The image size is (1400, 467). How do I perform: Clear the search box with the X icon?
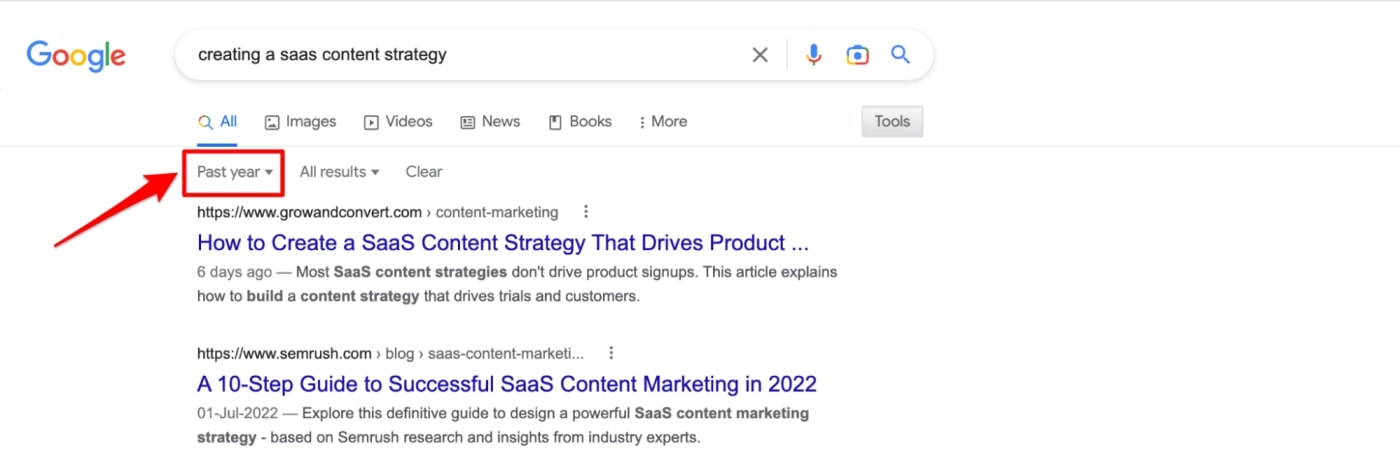[x=760, y=55]
